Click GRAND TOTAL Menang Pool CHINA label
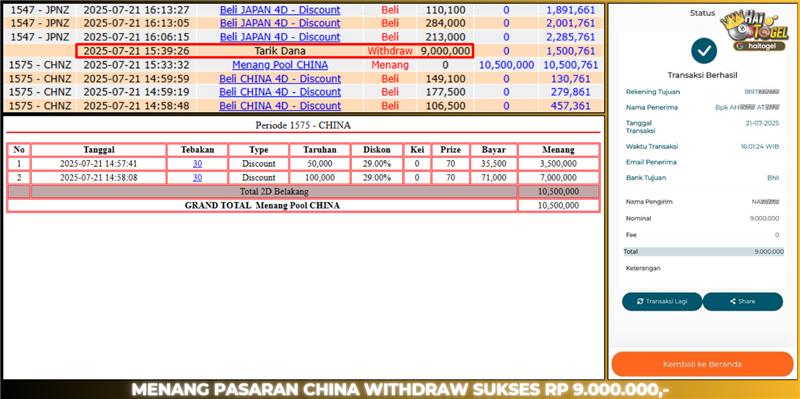Viewport: 800px width, 399px height. [x=262, y=205]
